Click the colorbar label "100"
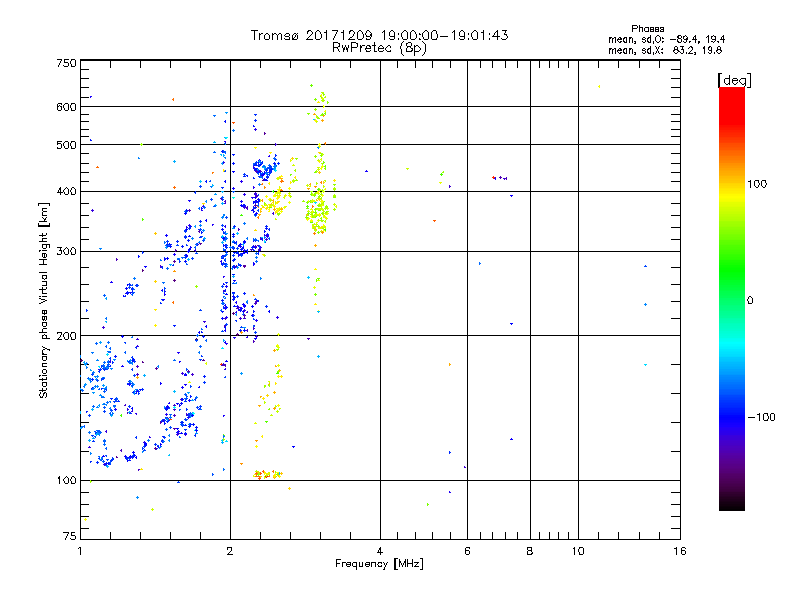Viewport: 800px width, 600px height. (757, 184)
